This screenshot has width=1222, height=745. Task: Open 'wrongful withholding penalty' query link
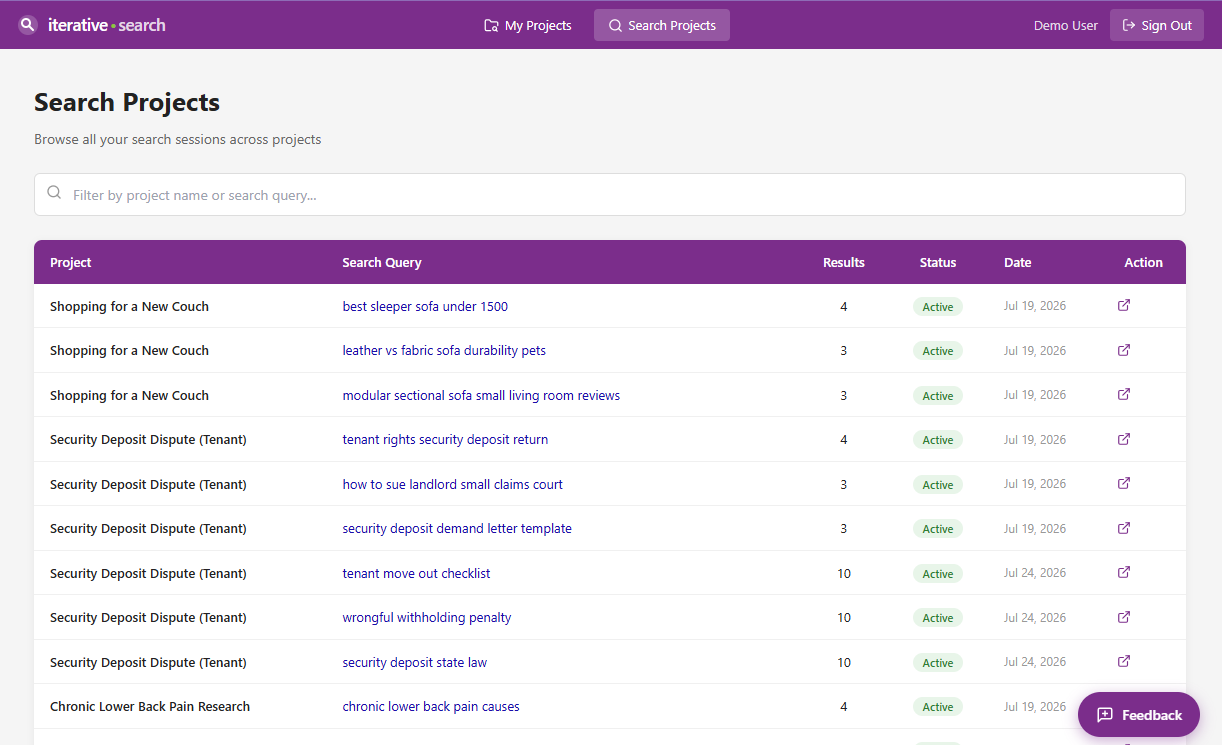tap(427, 618)
